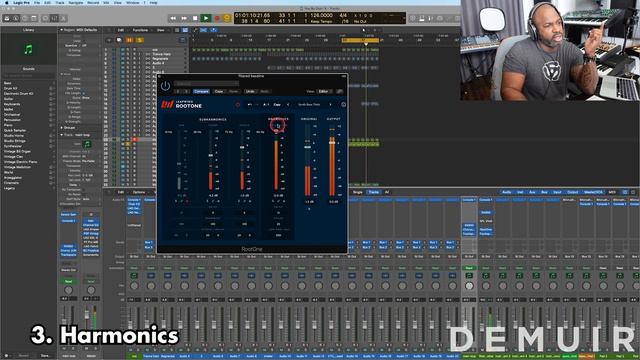Click the Copy button in the plugin header

(219, 91)
